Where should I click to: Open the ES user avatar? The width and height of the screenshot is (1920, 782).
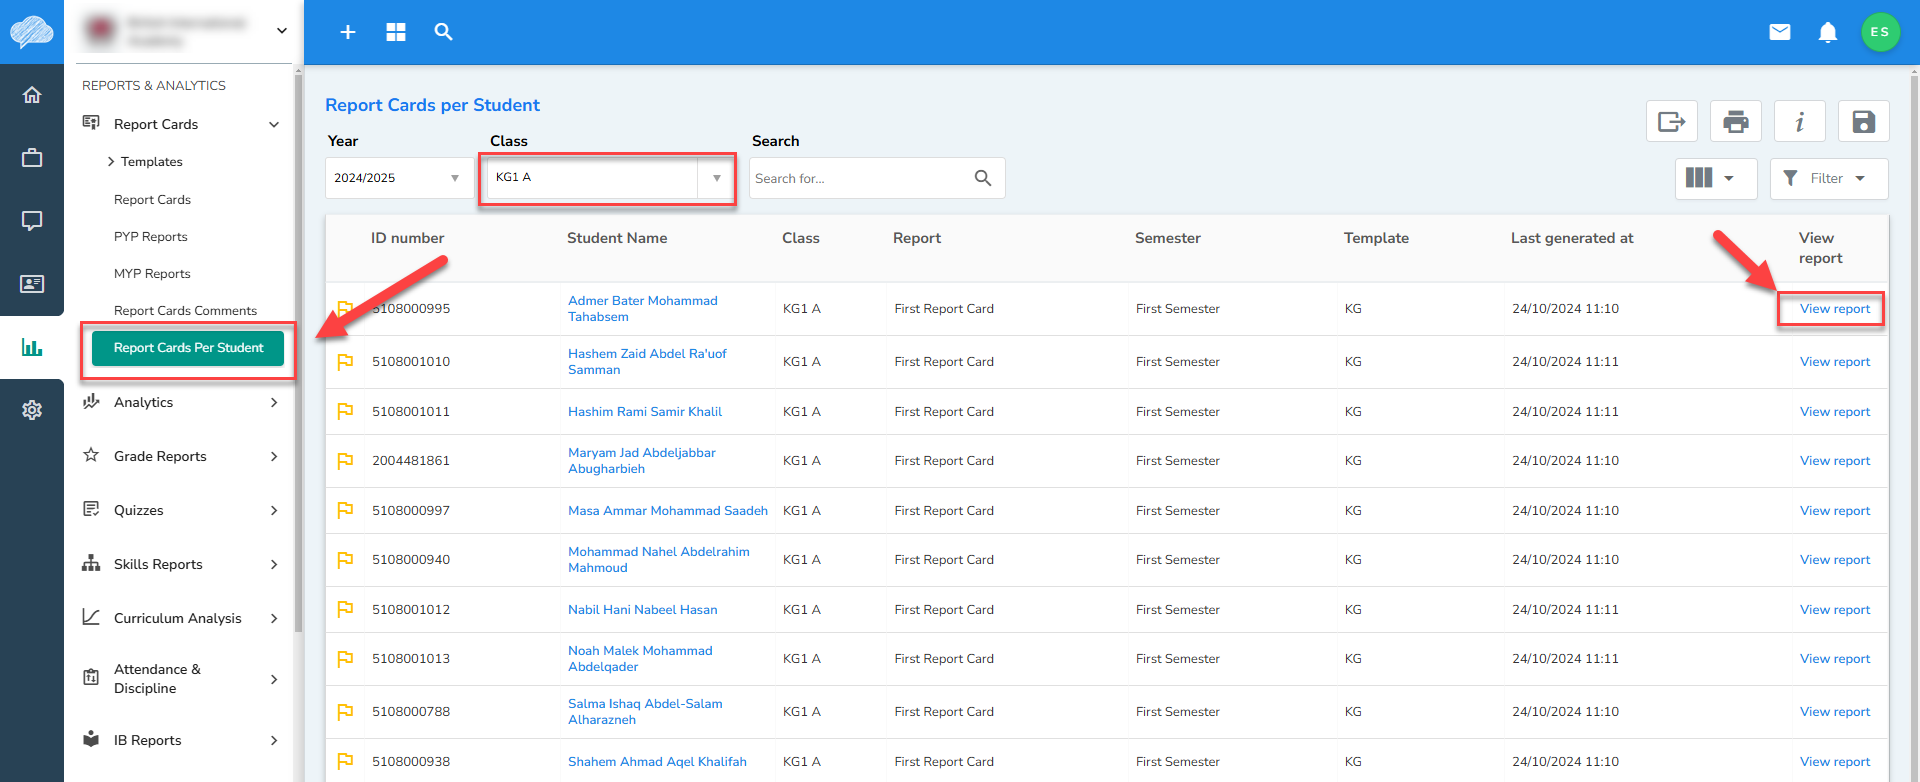[x=1880, y=32]
